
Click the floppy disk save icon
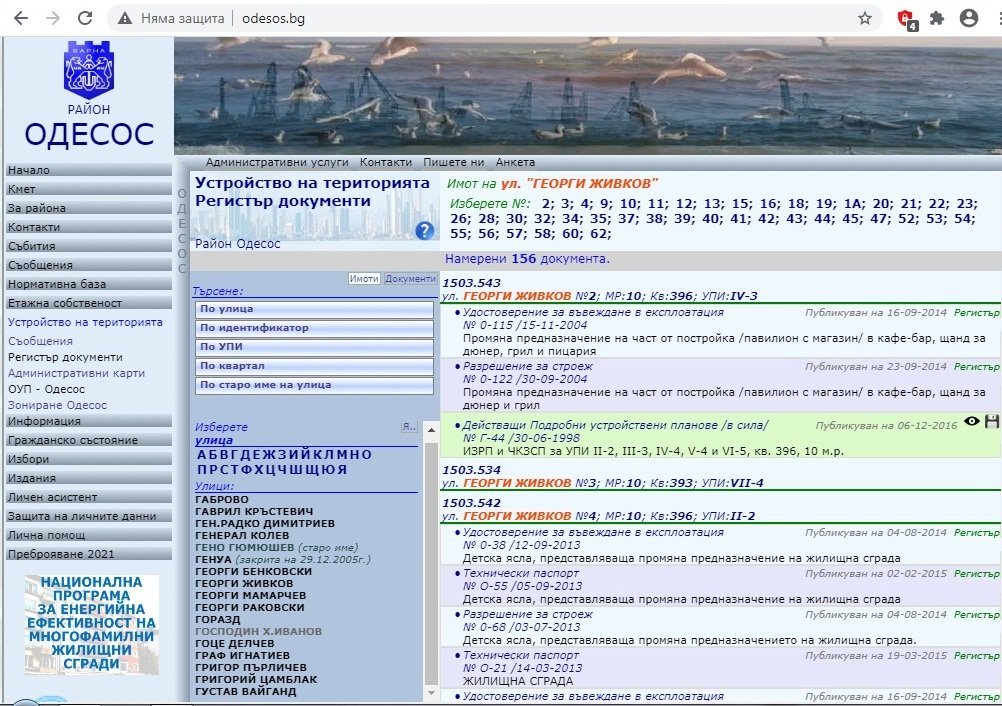pos(992,422)
